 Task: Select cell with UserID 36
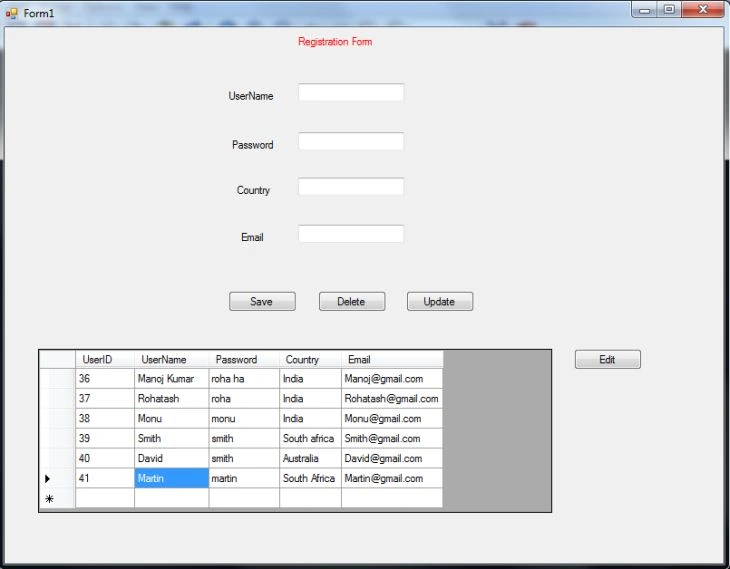pos(105,379)
